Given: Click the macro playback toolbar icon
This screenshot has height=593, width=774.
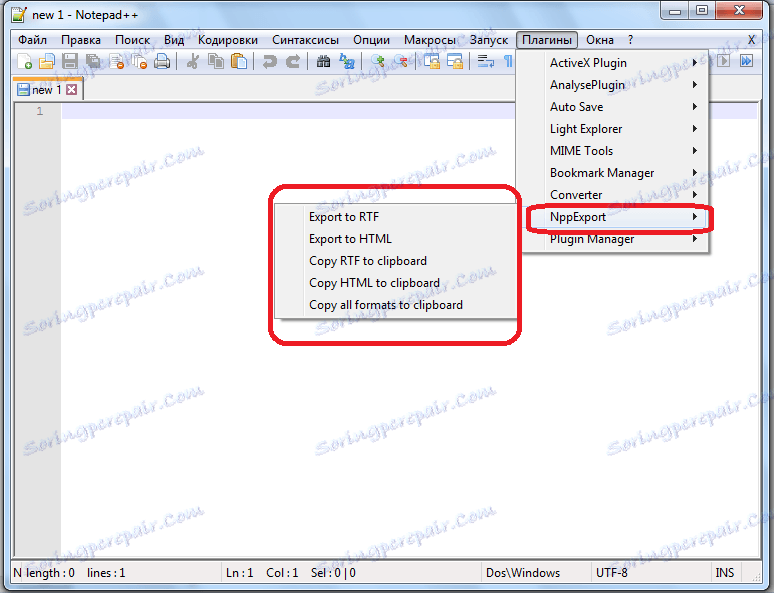Looking at the screenshot, I should [723, 61].
